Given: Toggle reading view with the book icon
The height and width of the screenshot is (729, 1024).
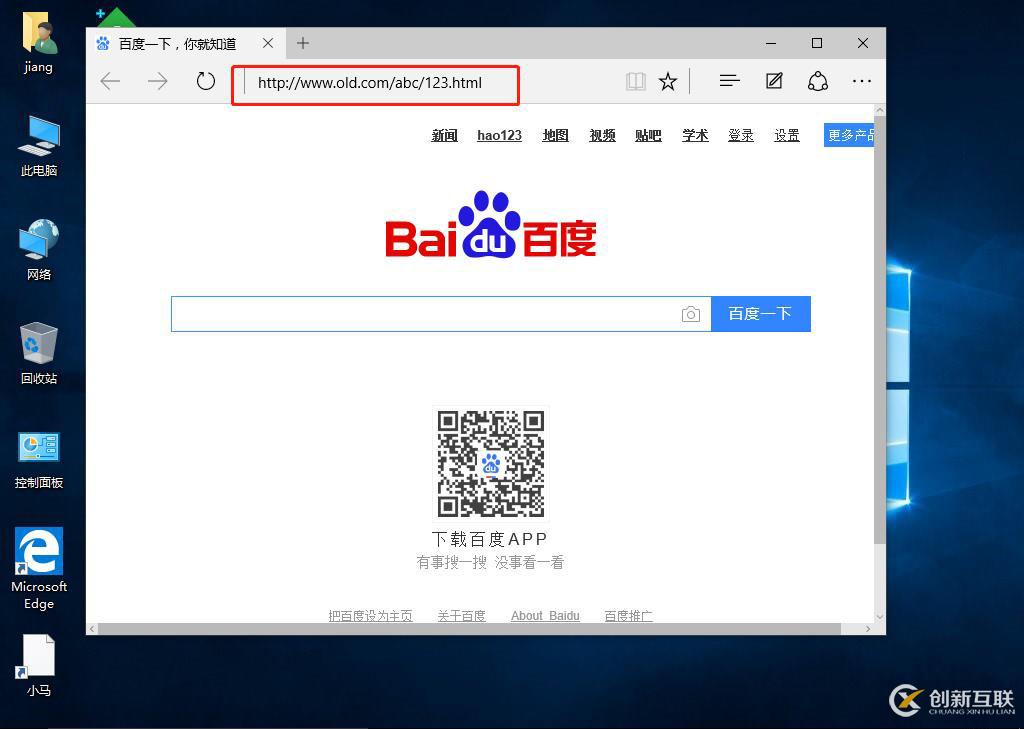Looking at the screenshot, I should pos(635,81).
